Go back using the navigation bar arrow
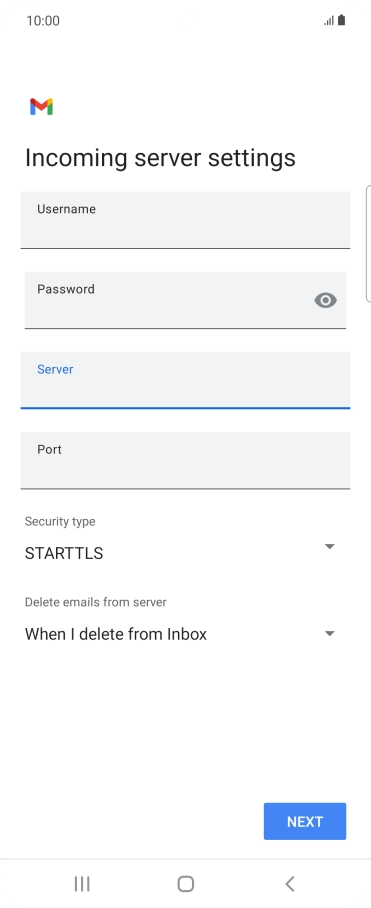 point(290,883)
